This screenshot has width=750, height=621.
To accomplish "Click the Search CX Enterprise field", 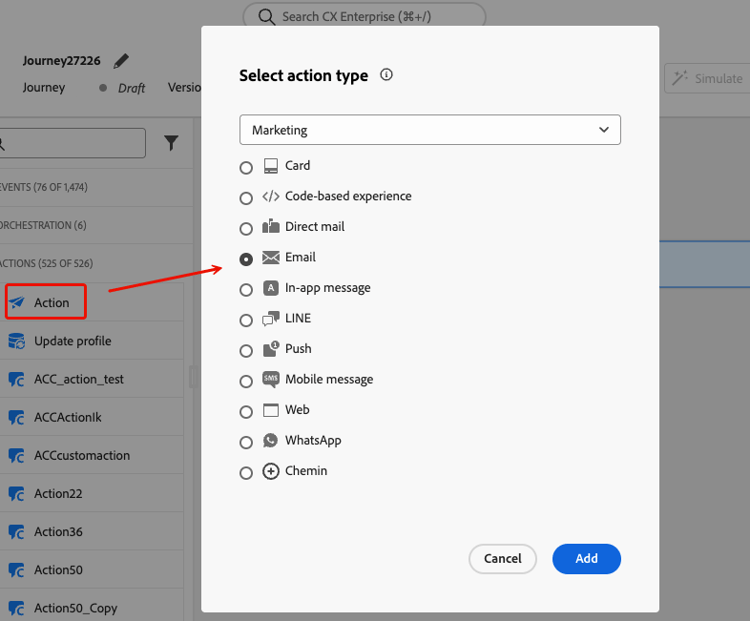I will pyautogui.click(x=364, y=16).
